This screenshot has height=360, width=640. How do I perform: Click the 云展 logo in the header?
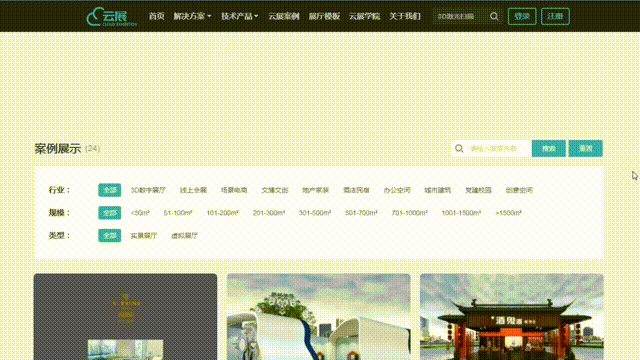[x=111, y=16]
